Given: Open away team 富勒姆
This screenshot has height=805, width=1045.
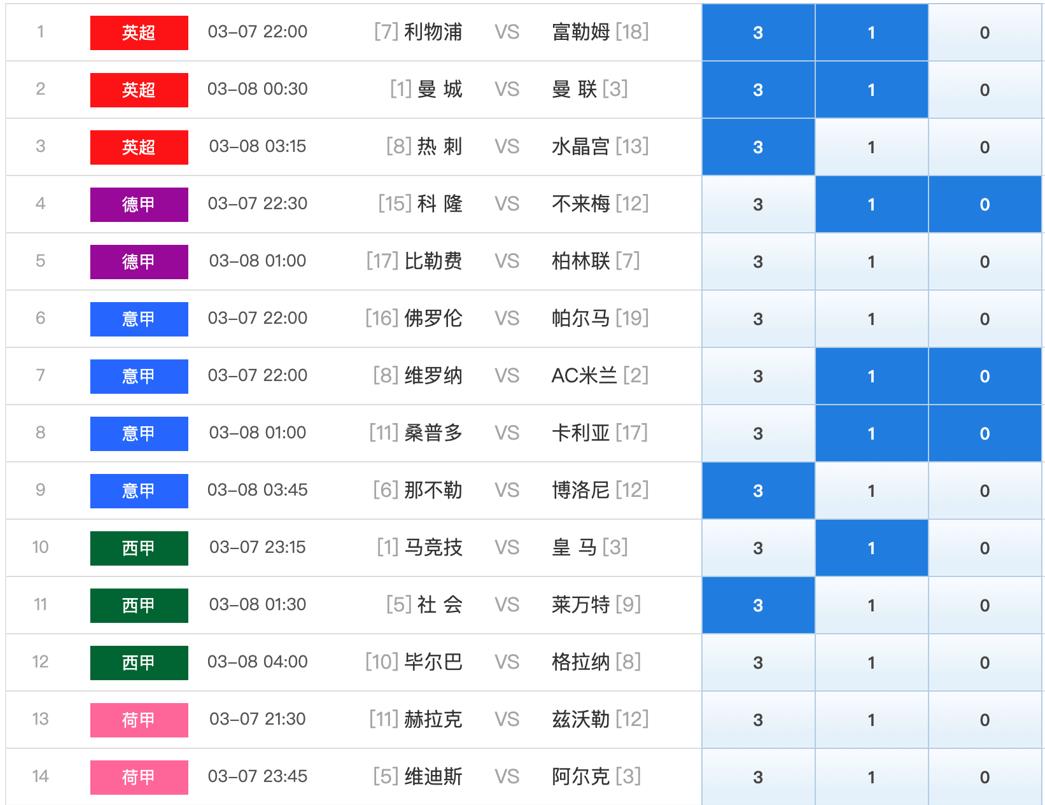Looking at the screenshot, I should 580,31.
